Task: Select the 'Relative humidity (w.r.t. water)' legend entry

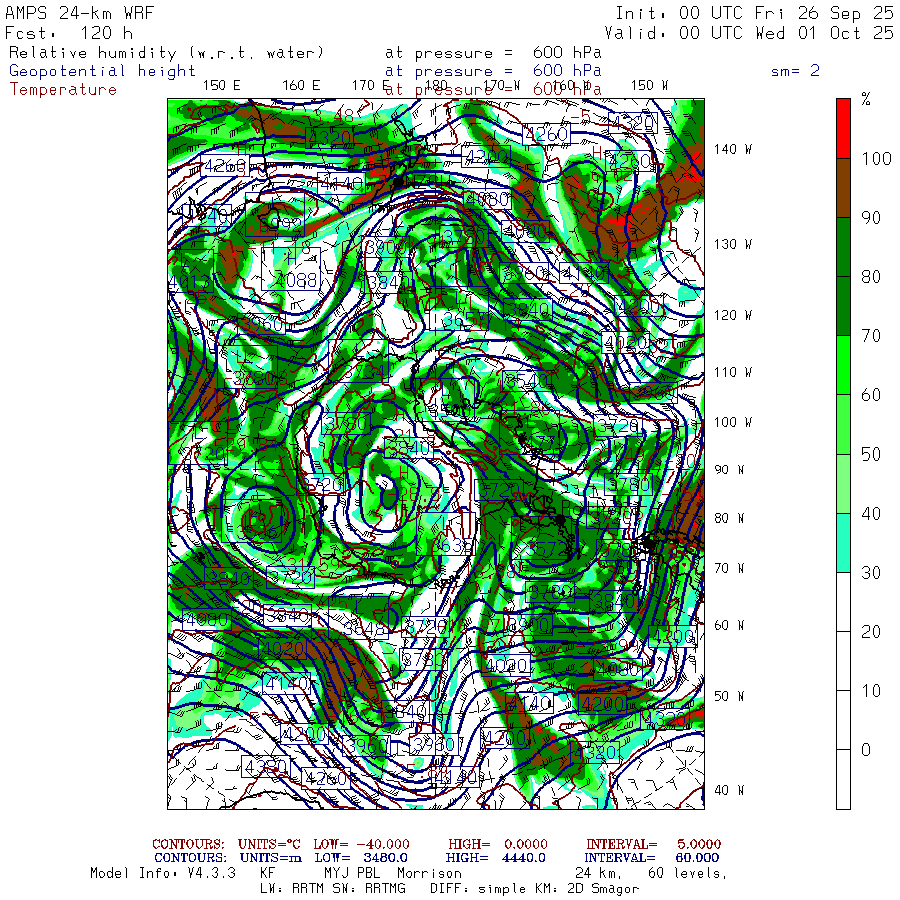Action: click(167, 52)
